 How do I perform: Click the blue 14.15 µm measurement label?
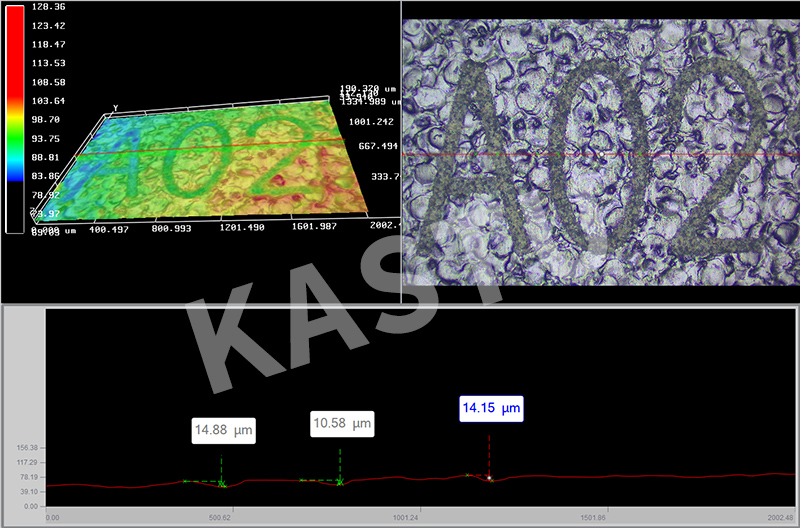click(x=490, y=408)
